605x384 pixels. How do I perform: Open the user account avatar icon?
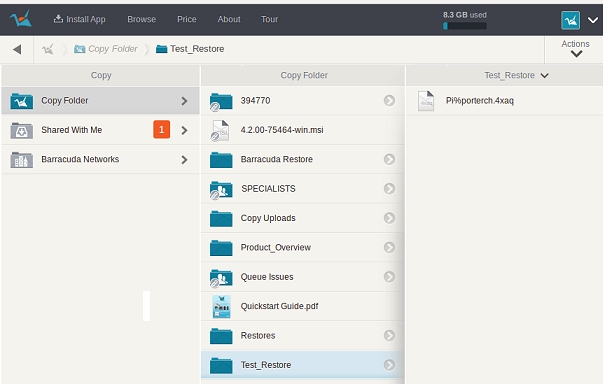pyautogui.click(x=570, y=20)
